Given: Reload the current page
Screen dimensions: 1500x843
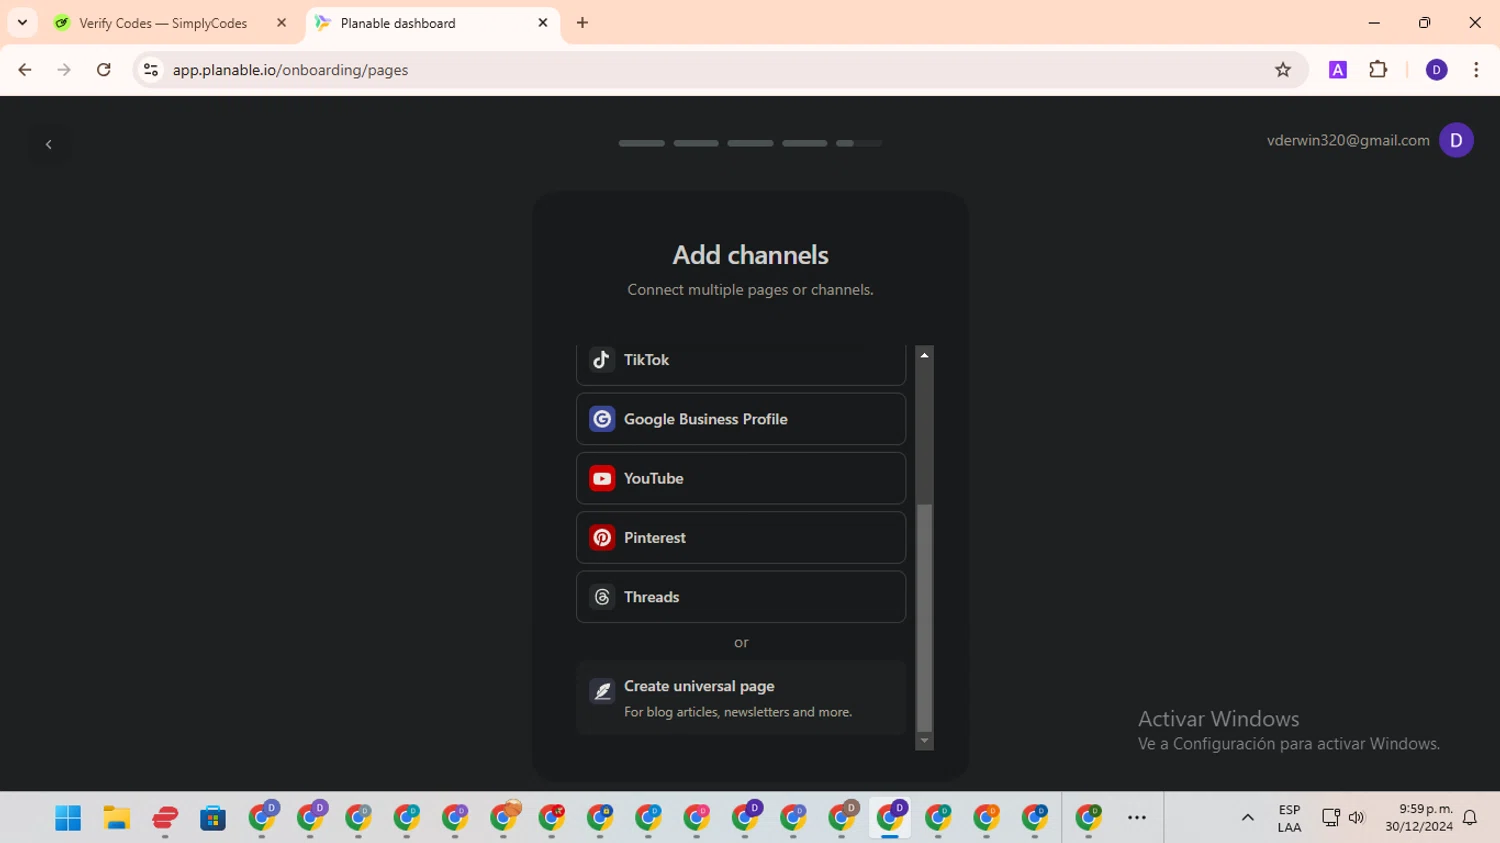Looking at the screenshot, I should click(104, 70).
